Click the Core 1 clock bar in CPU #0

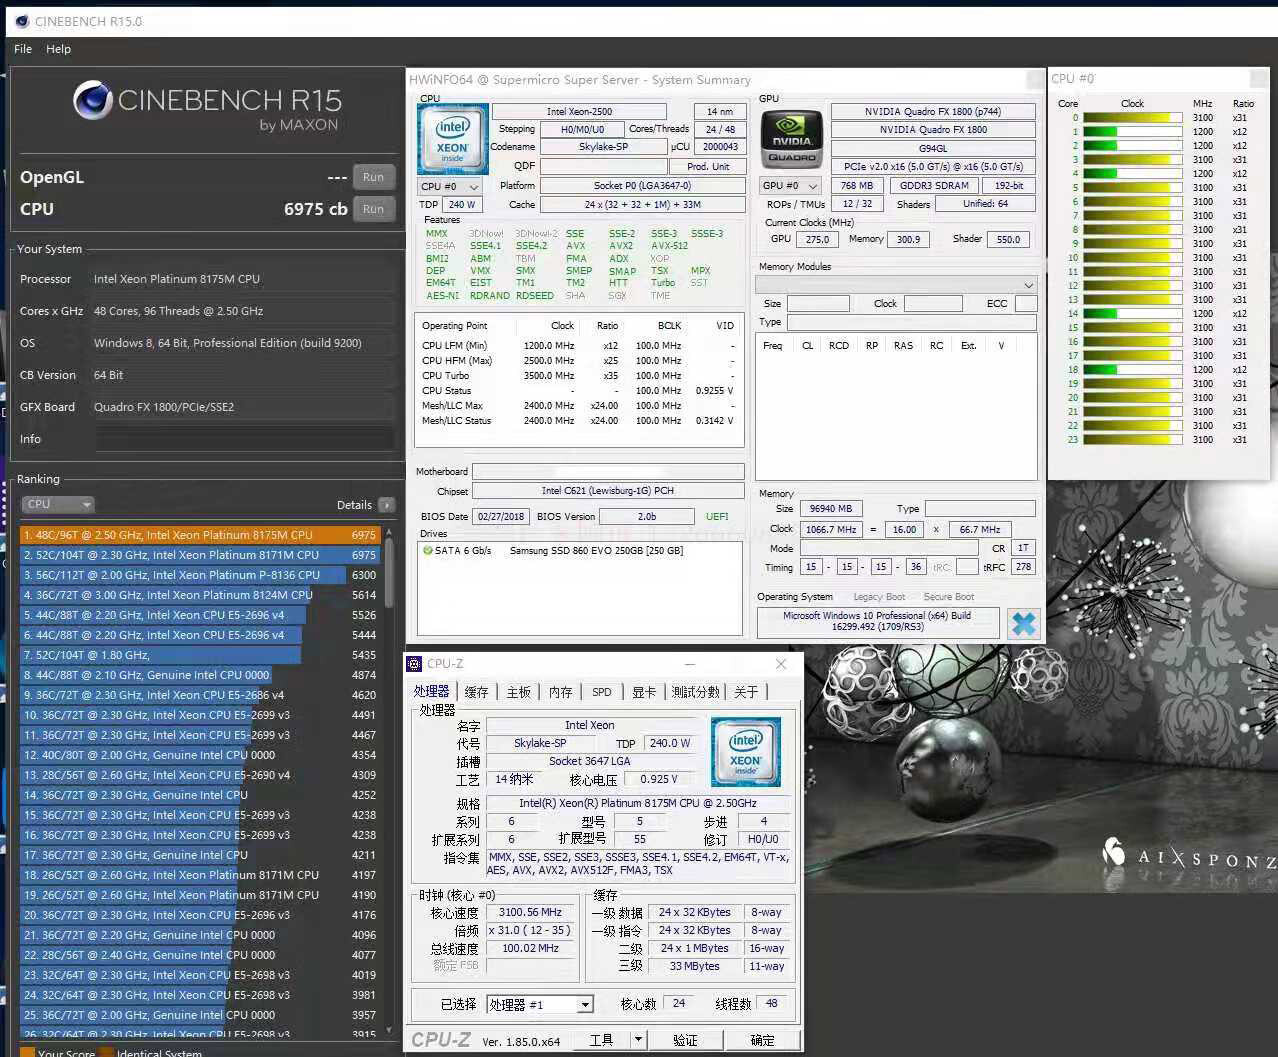[x=1132, y=132]
